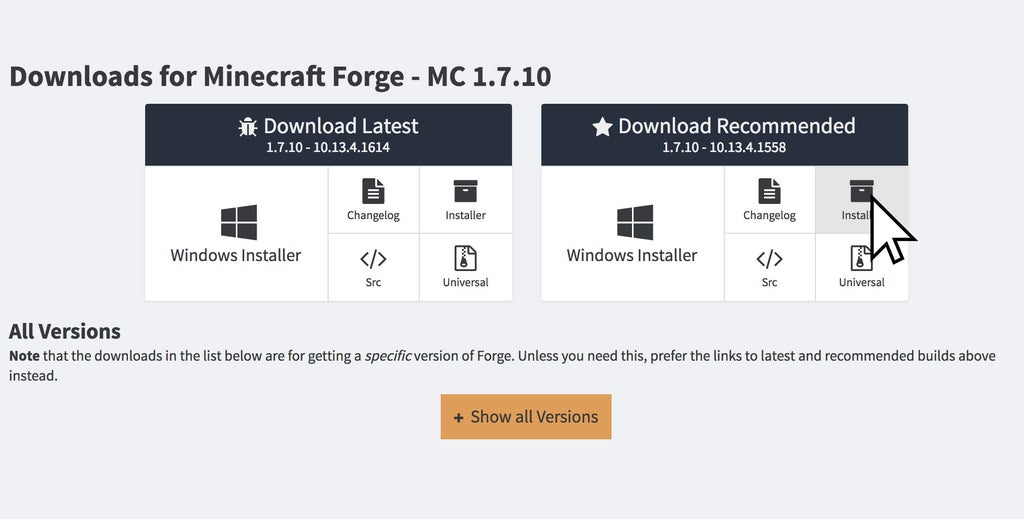Image resolution: width=1024 pixels, height=519 pixels.
Task: Select the Installer icon for recommended build
Action: click(x=861, y=191)
